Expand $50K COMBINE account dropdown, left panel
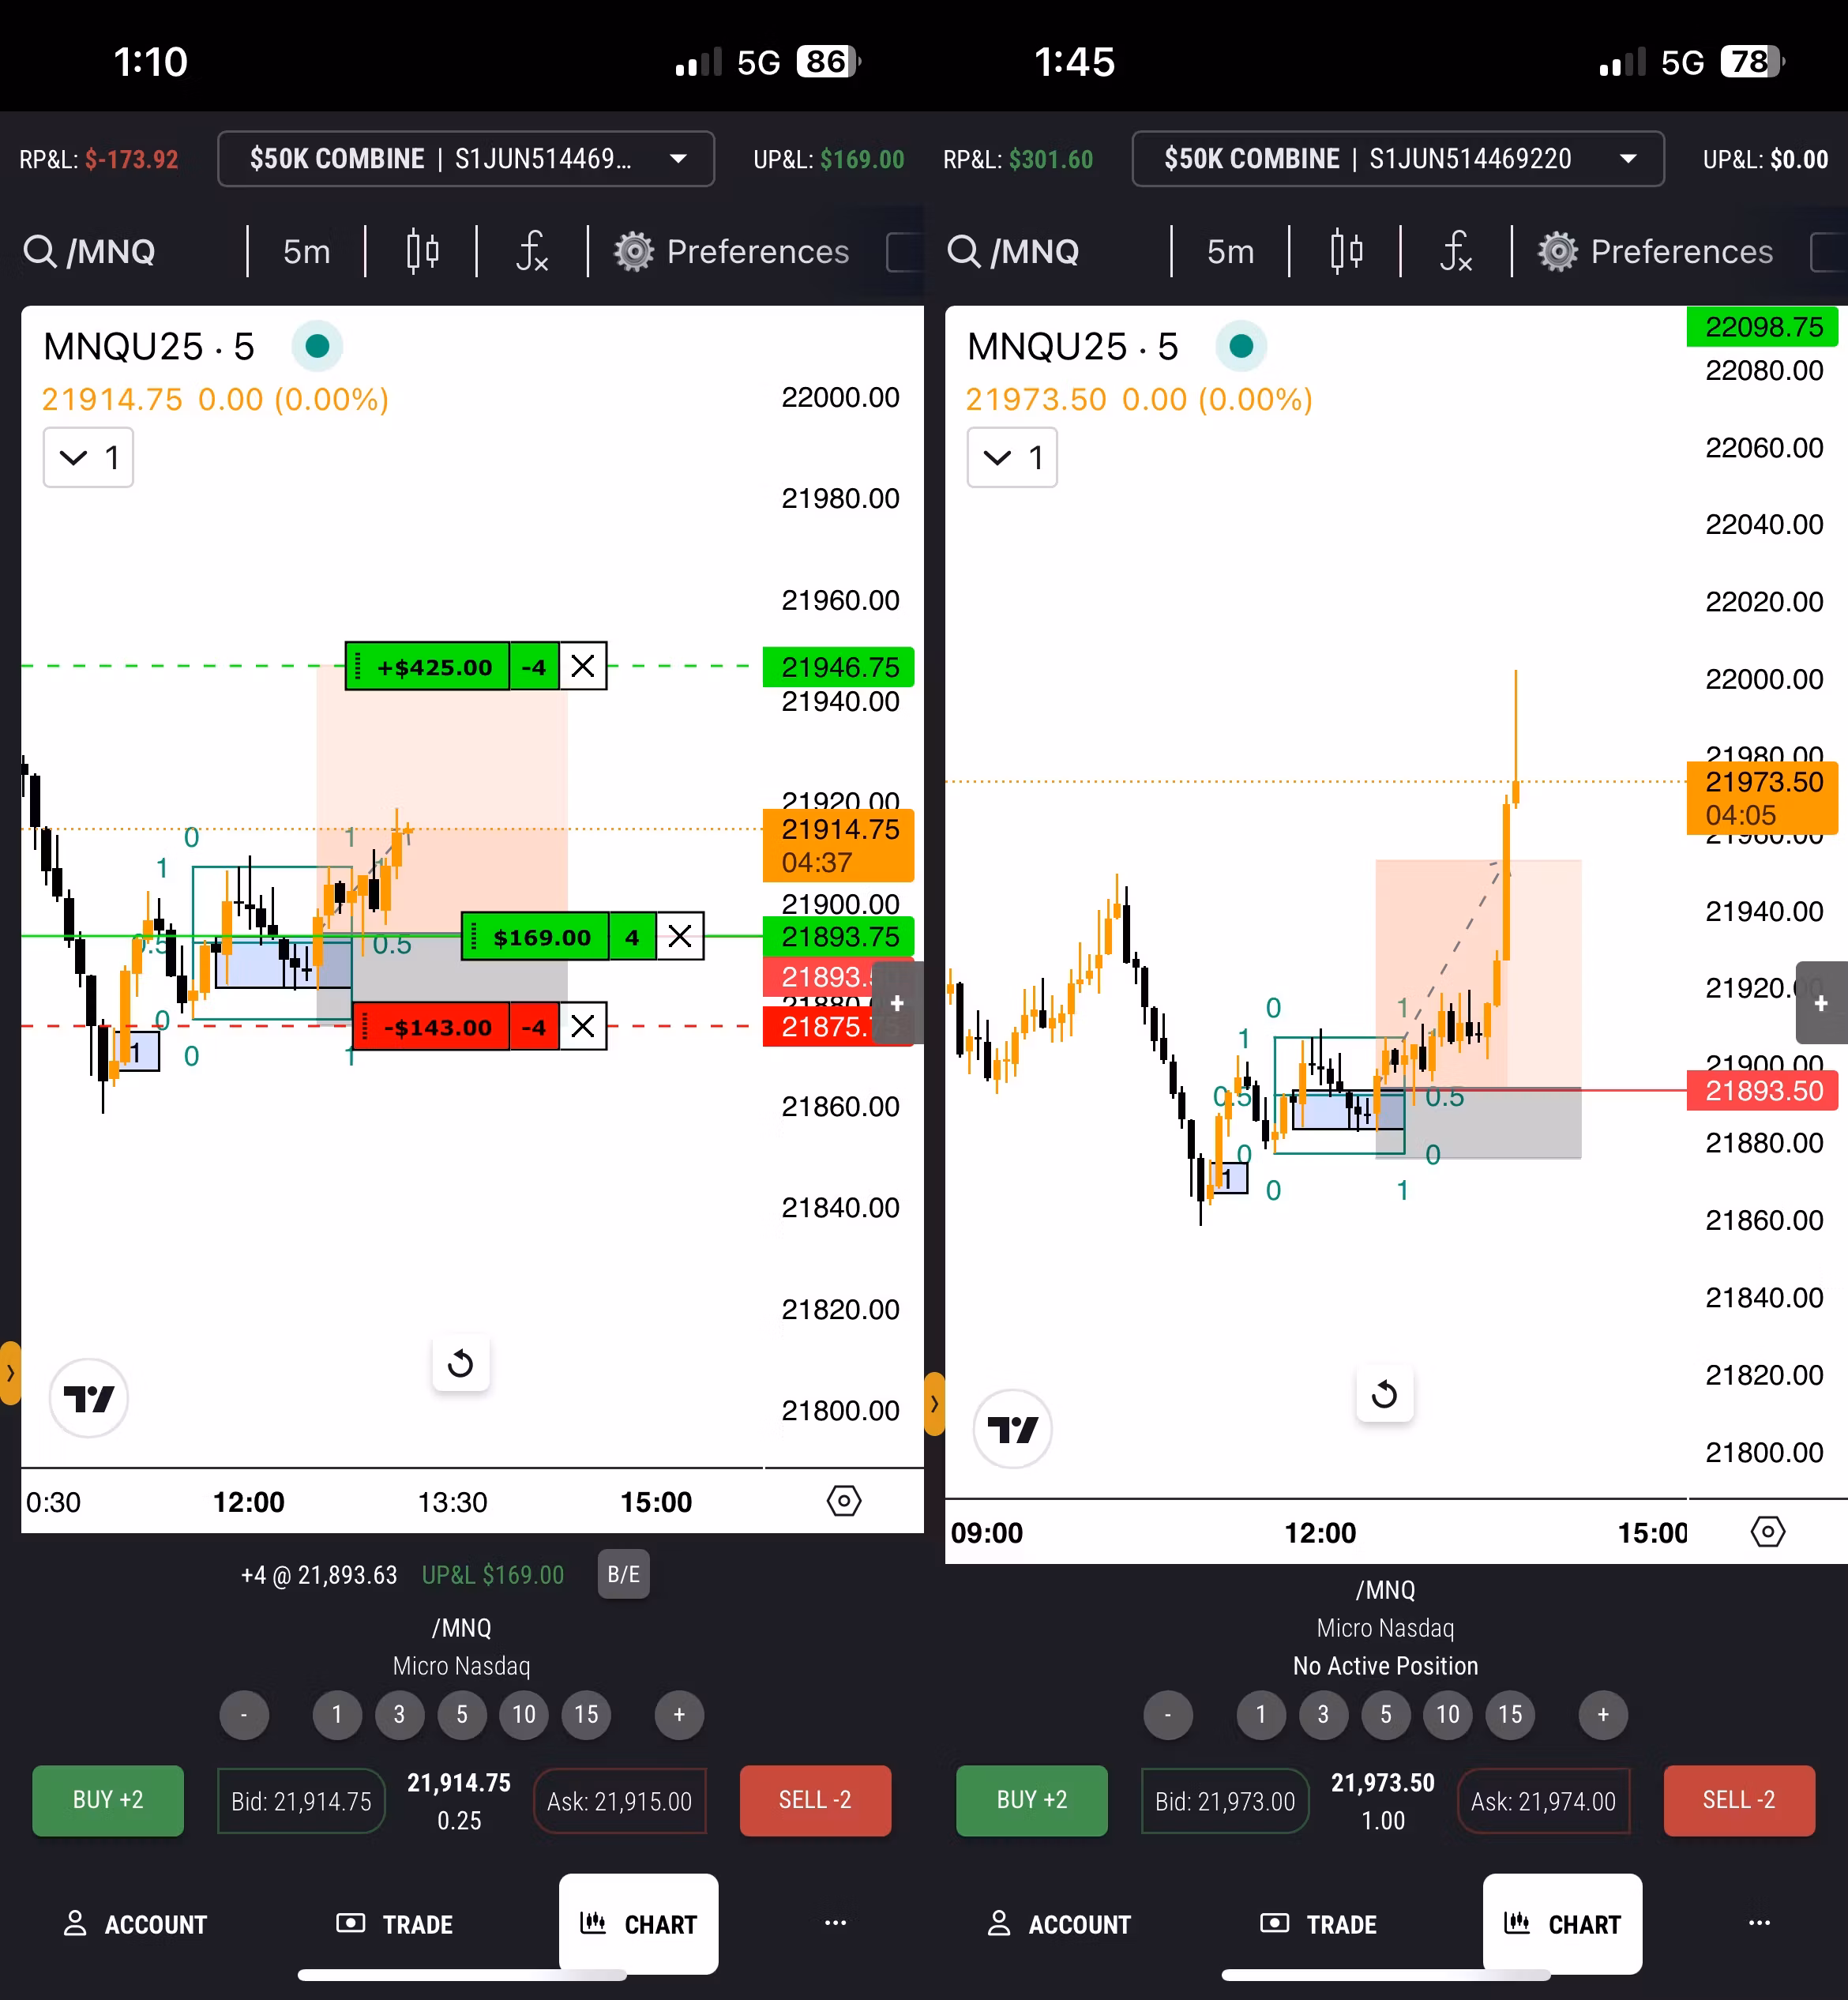The image size is (1848, 2000). click(466, 159)
